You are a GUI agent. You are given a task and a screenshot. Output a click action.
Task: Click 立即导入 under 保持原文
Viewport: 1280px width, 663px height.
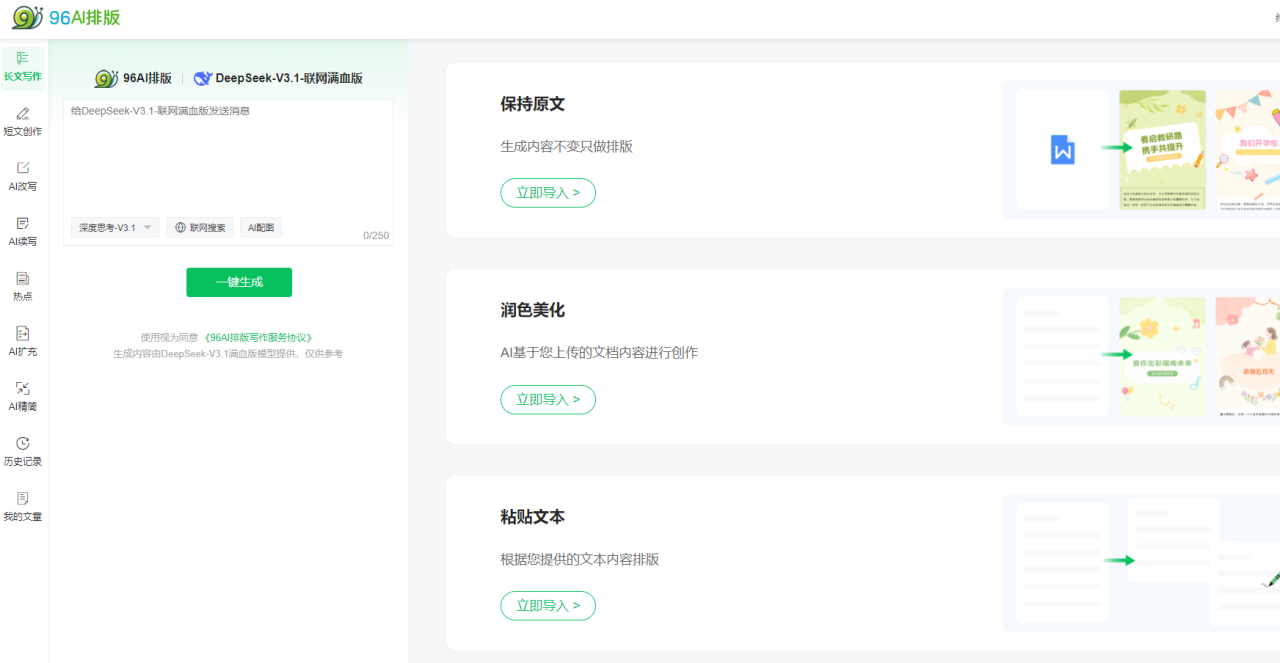pyautogui.click(x=548, y=193)
